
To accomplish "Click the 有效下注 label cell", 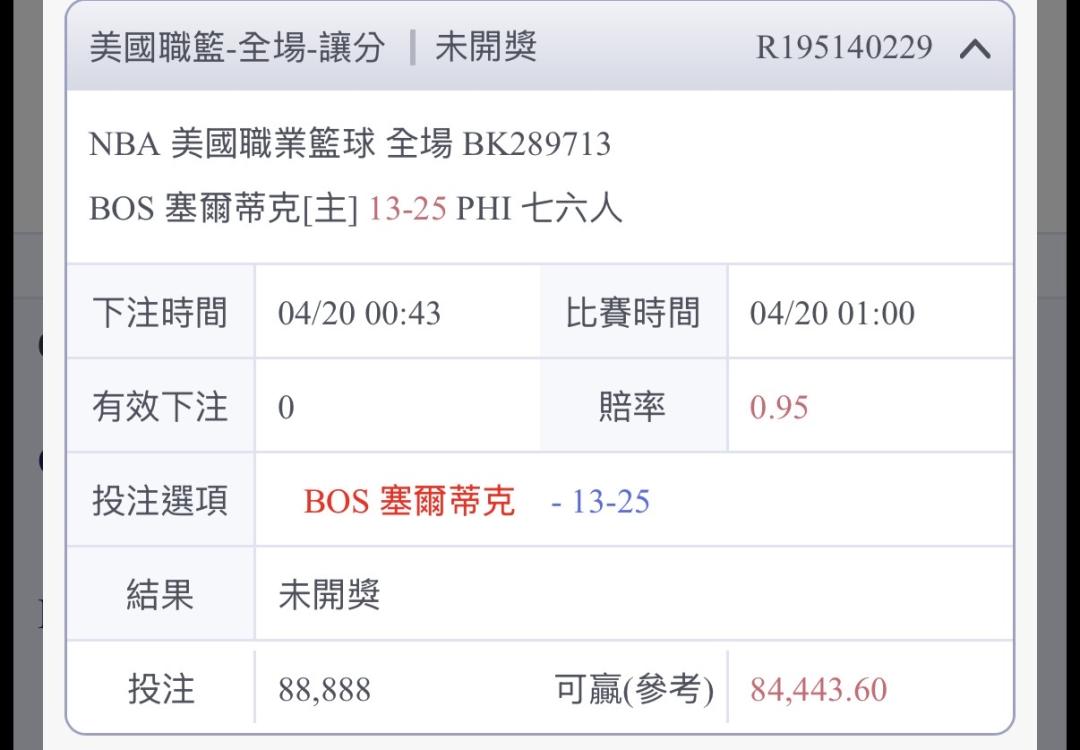I will [160, 408].
